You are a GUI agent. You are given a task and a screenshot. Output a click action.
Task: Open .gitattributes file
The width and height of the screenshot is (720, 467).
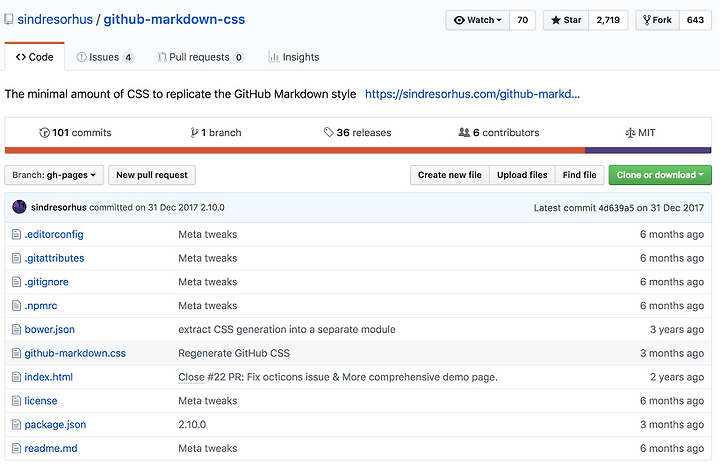(54, 259)
